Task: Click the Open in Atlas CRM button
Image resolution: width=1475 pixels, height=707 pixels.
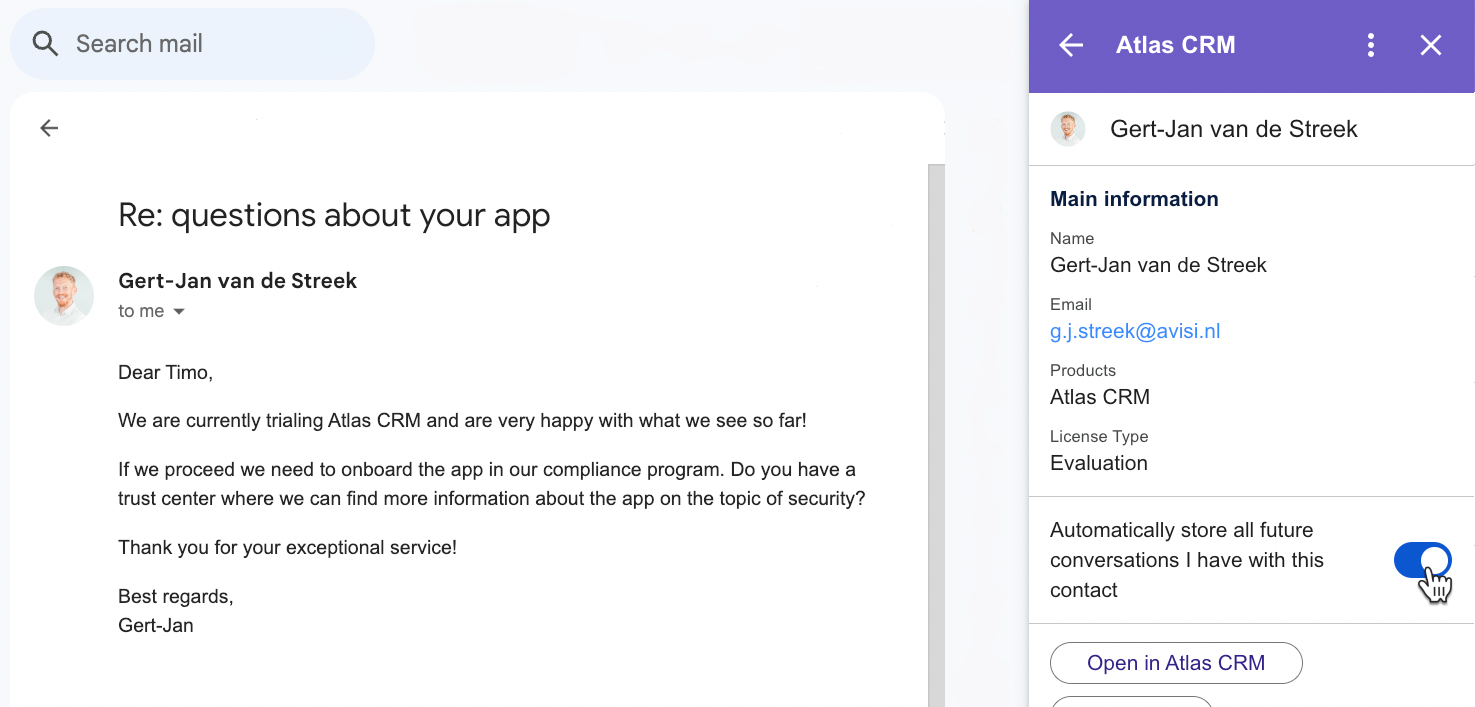Action: coord(1176,663)
